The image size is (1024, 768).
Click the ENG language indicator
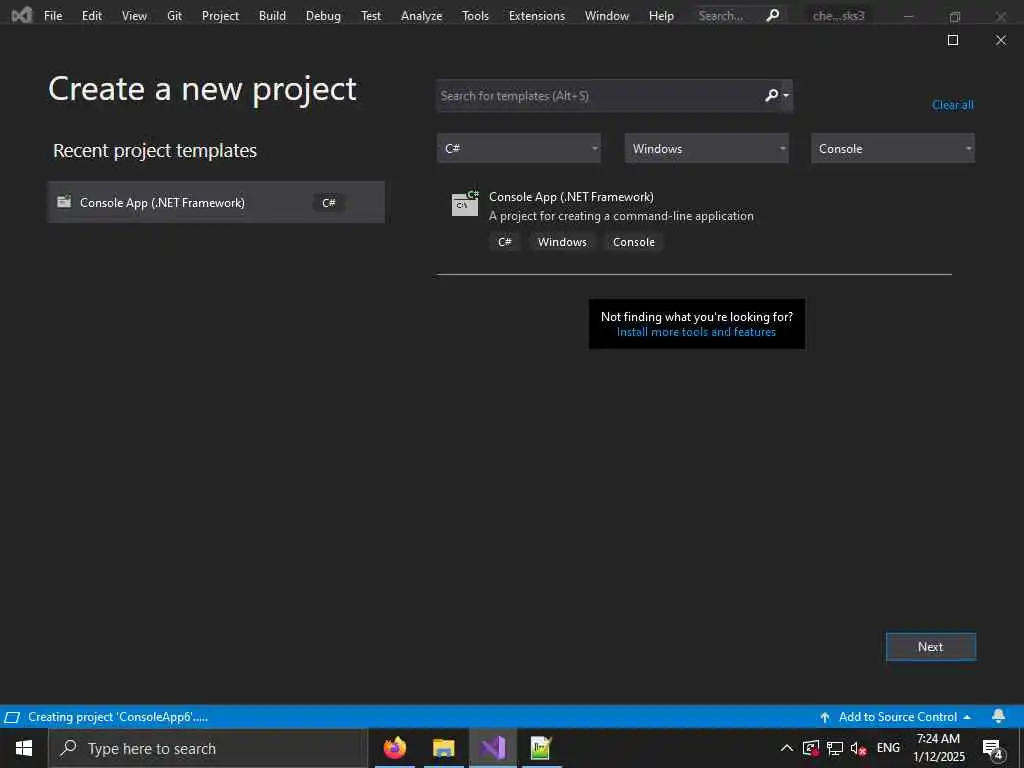point(888,748)
